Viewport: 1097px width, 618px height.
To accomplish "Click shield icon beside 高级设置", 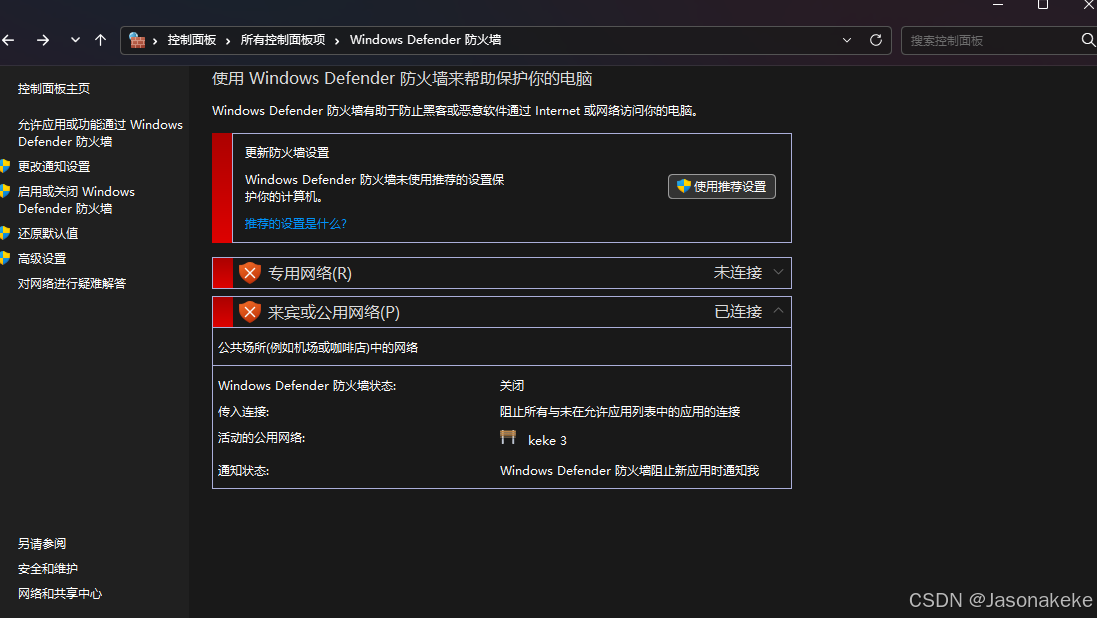I will 5,258.
